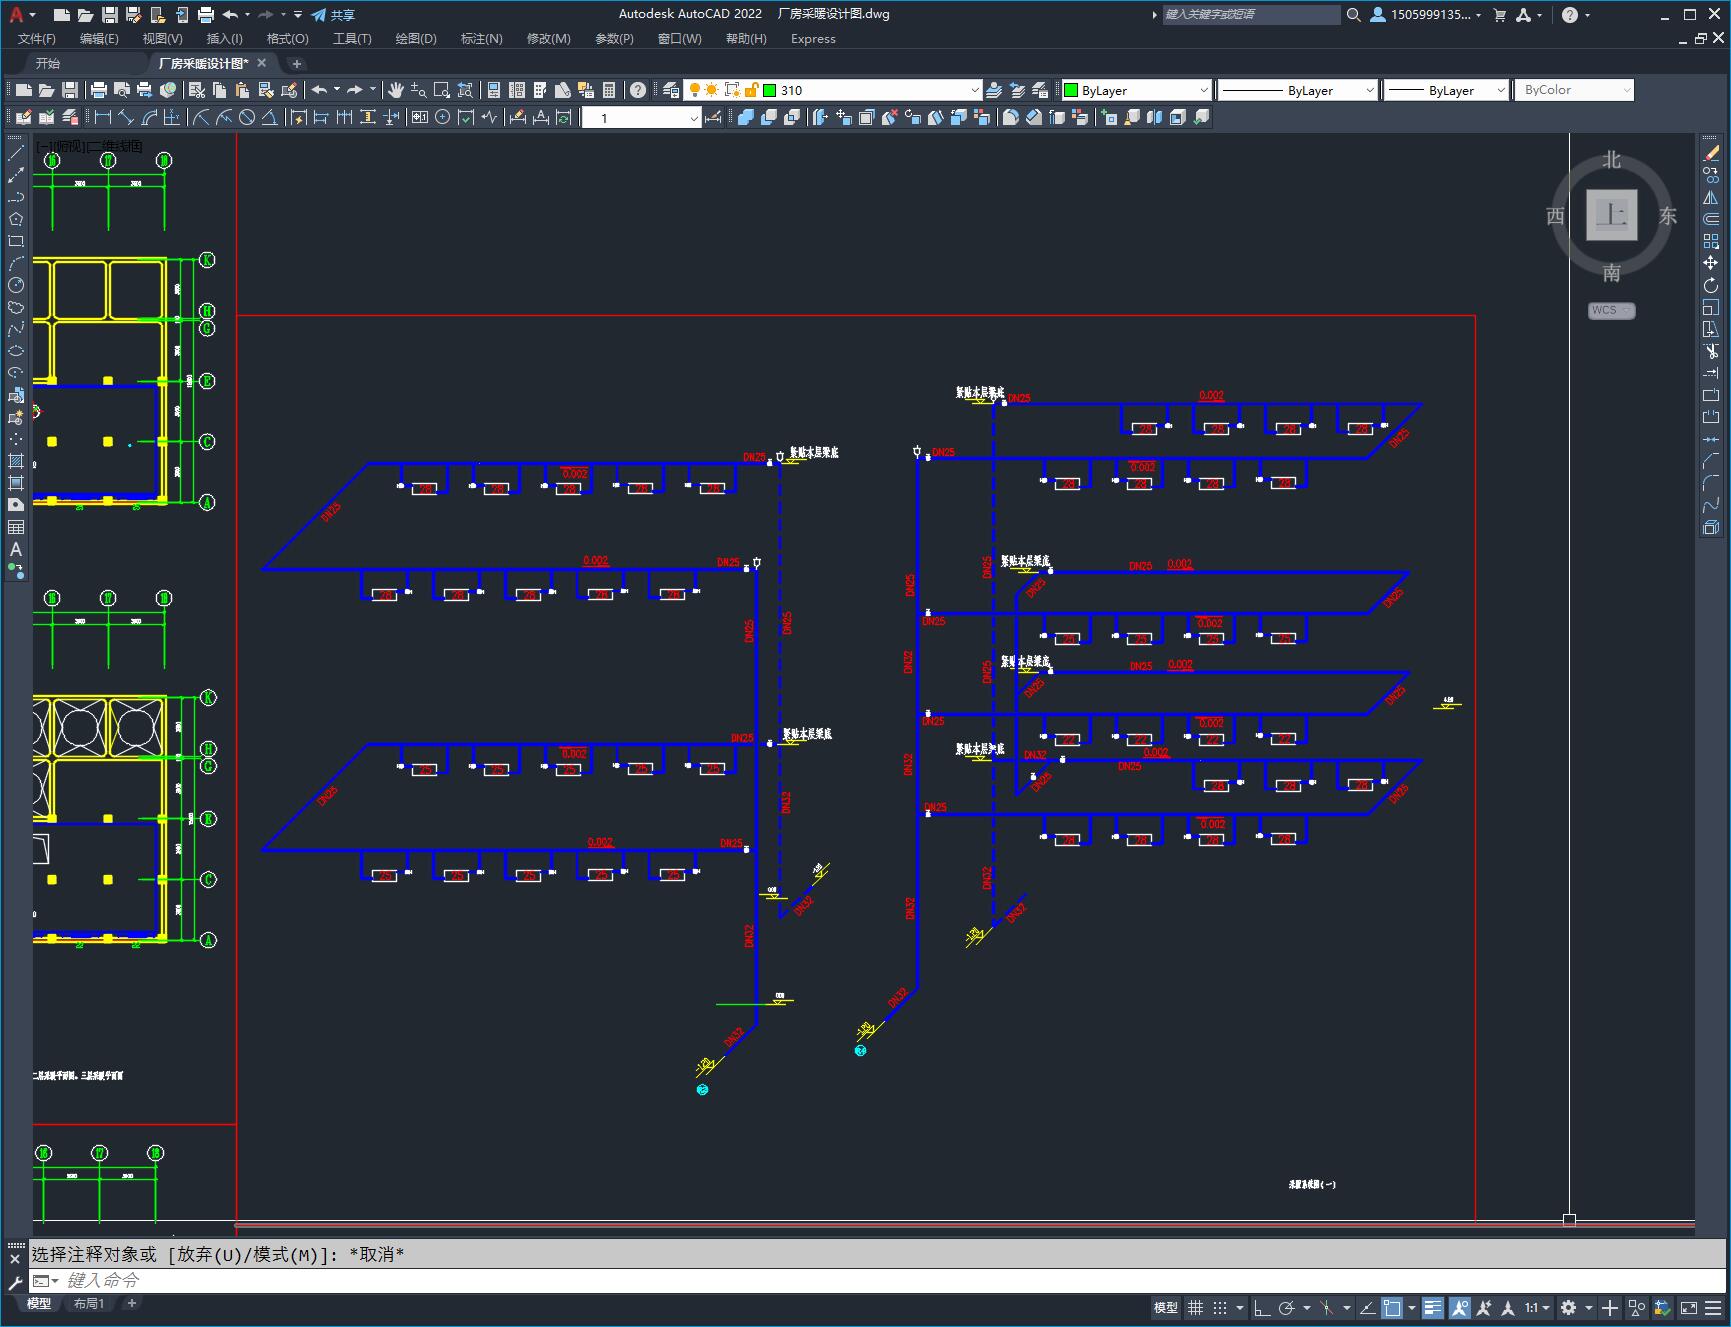The width and height of the screenshot is (1731, 1327).
Task: Choose the Hatch tool in draw toolbar
Action: click(x=16, y=461)
